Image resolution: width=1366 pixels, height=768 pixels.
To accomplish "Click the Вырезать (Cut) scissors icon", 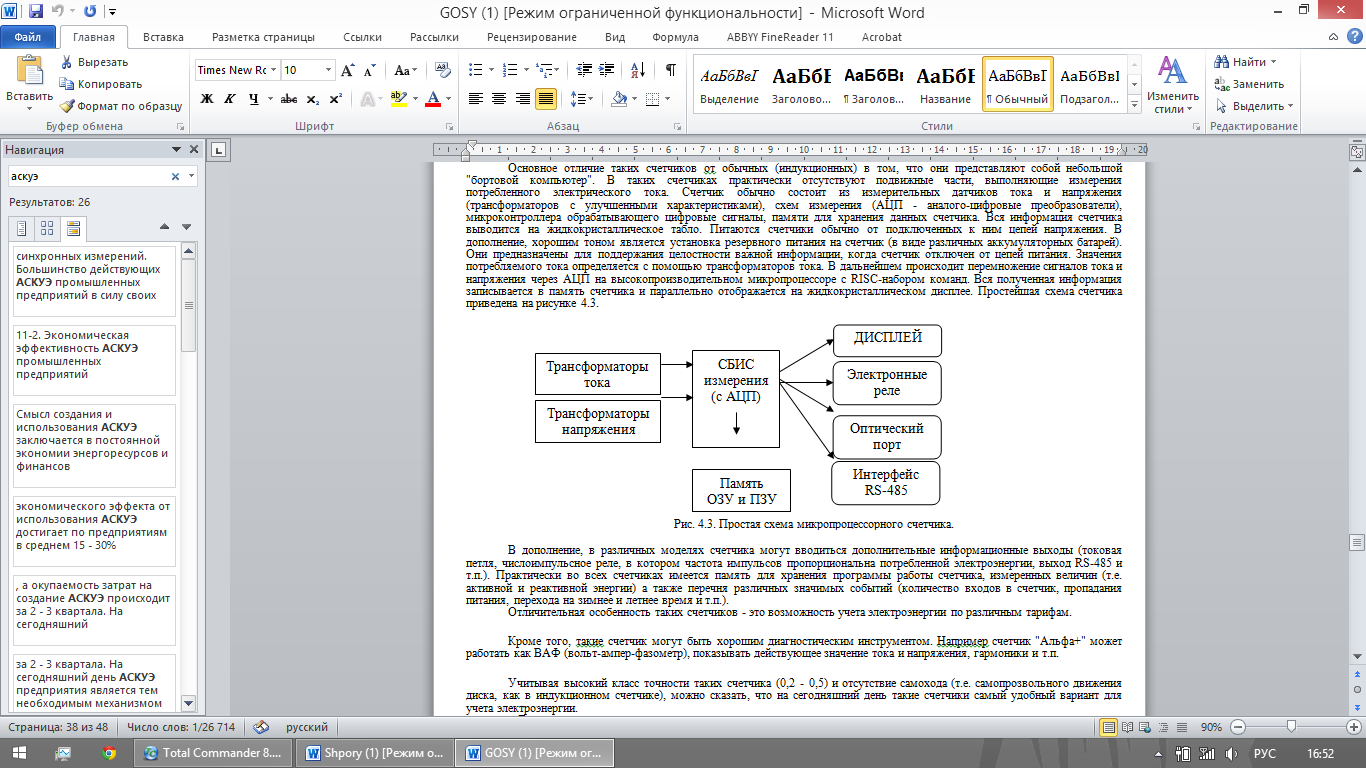I will (x=67, y=62).
